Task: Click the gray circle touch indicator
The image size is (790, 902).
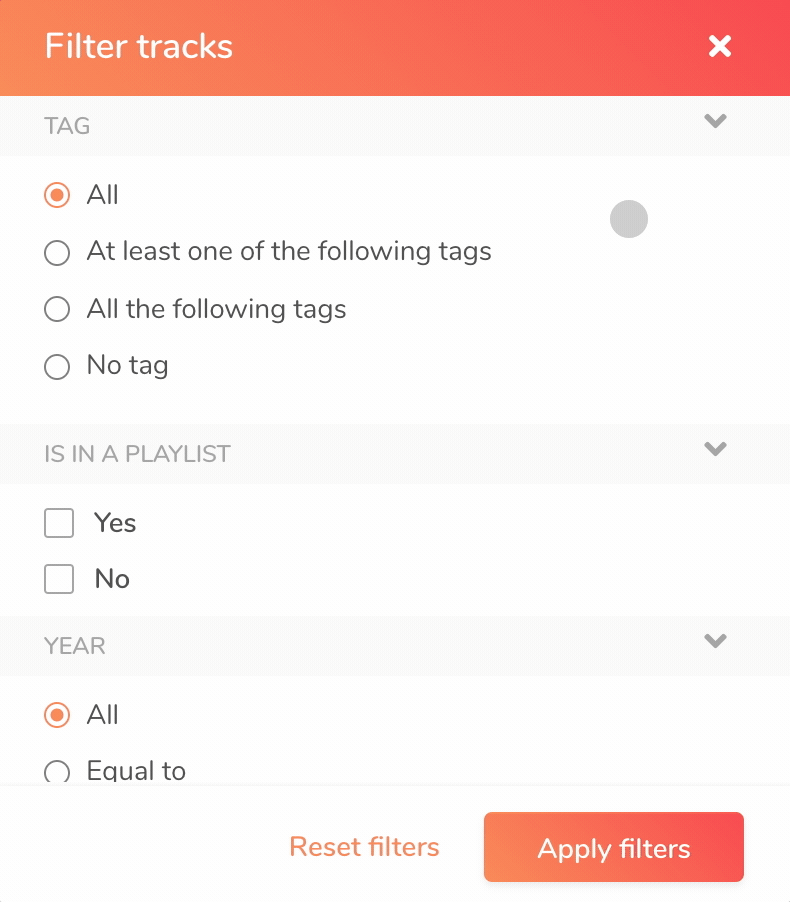Action: click(x=629, y=219)
